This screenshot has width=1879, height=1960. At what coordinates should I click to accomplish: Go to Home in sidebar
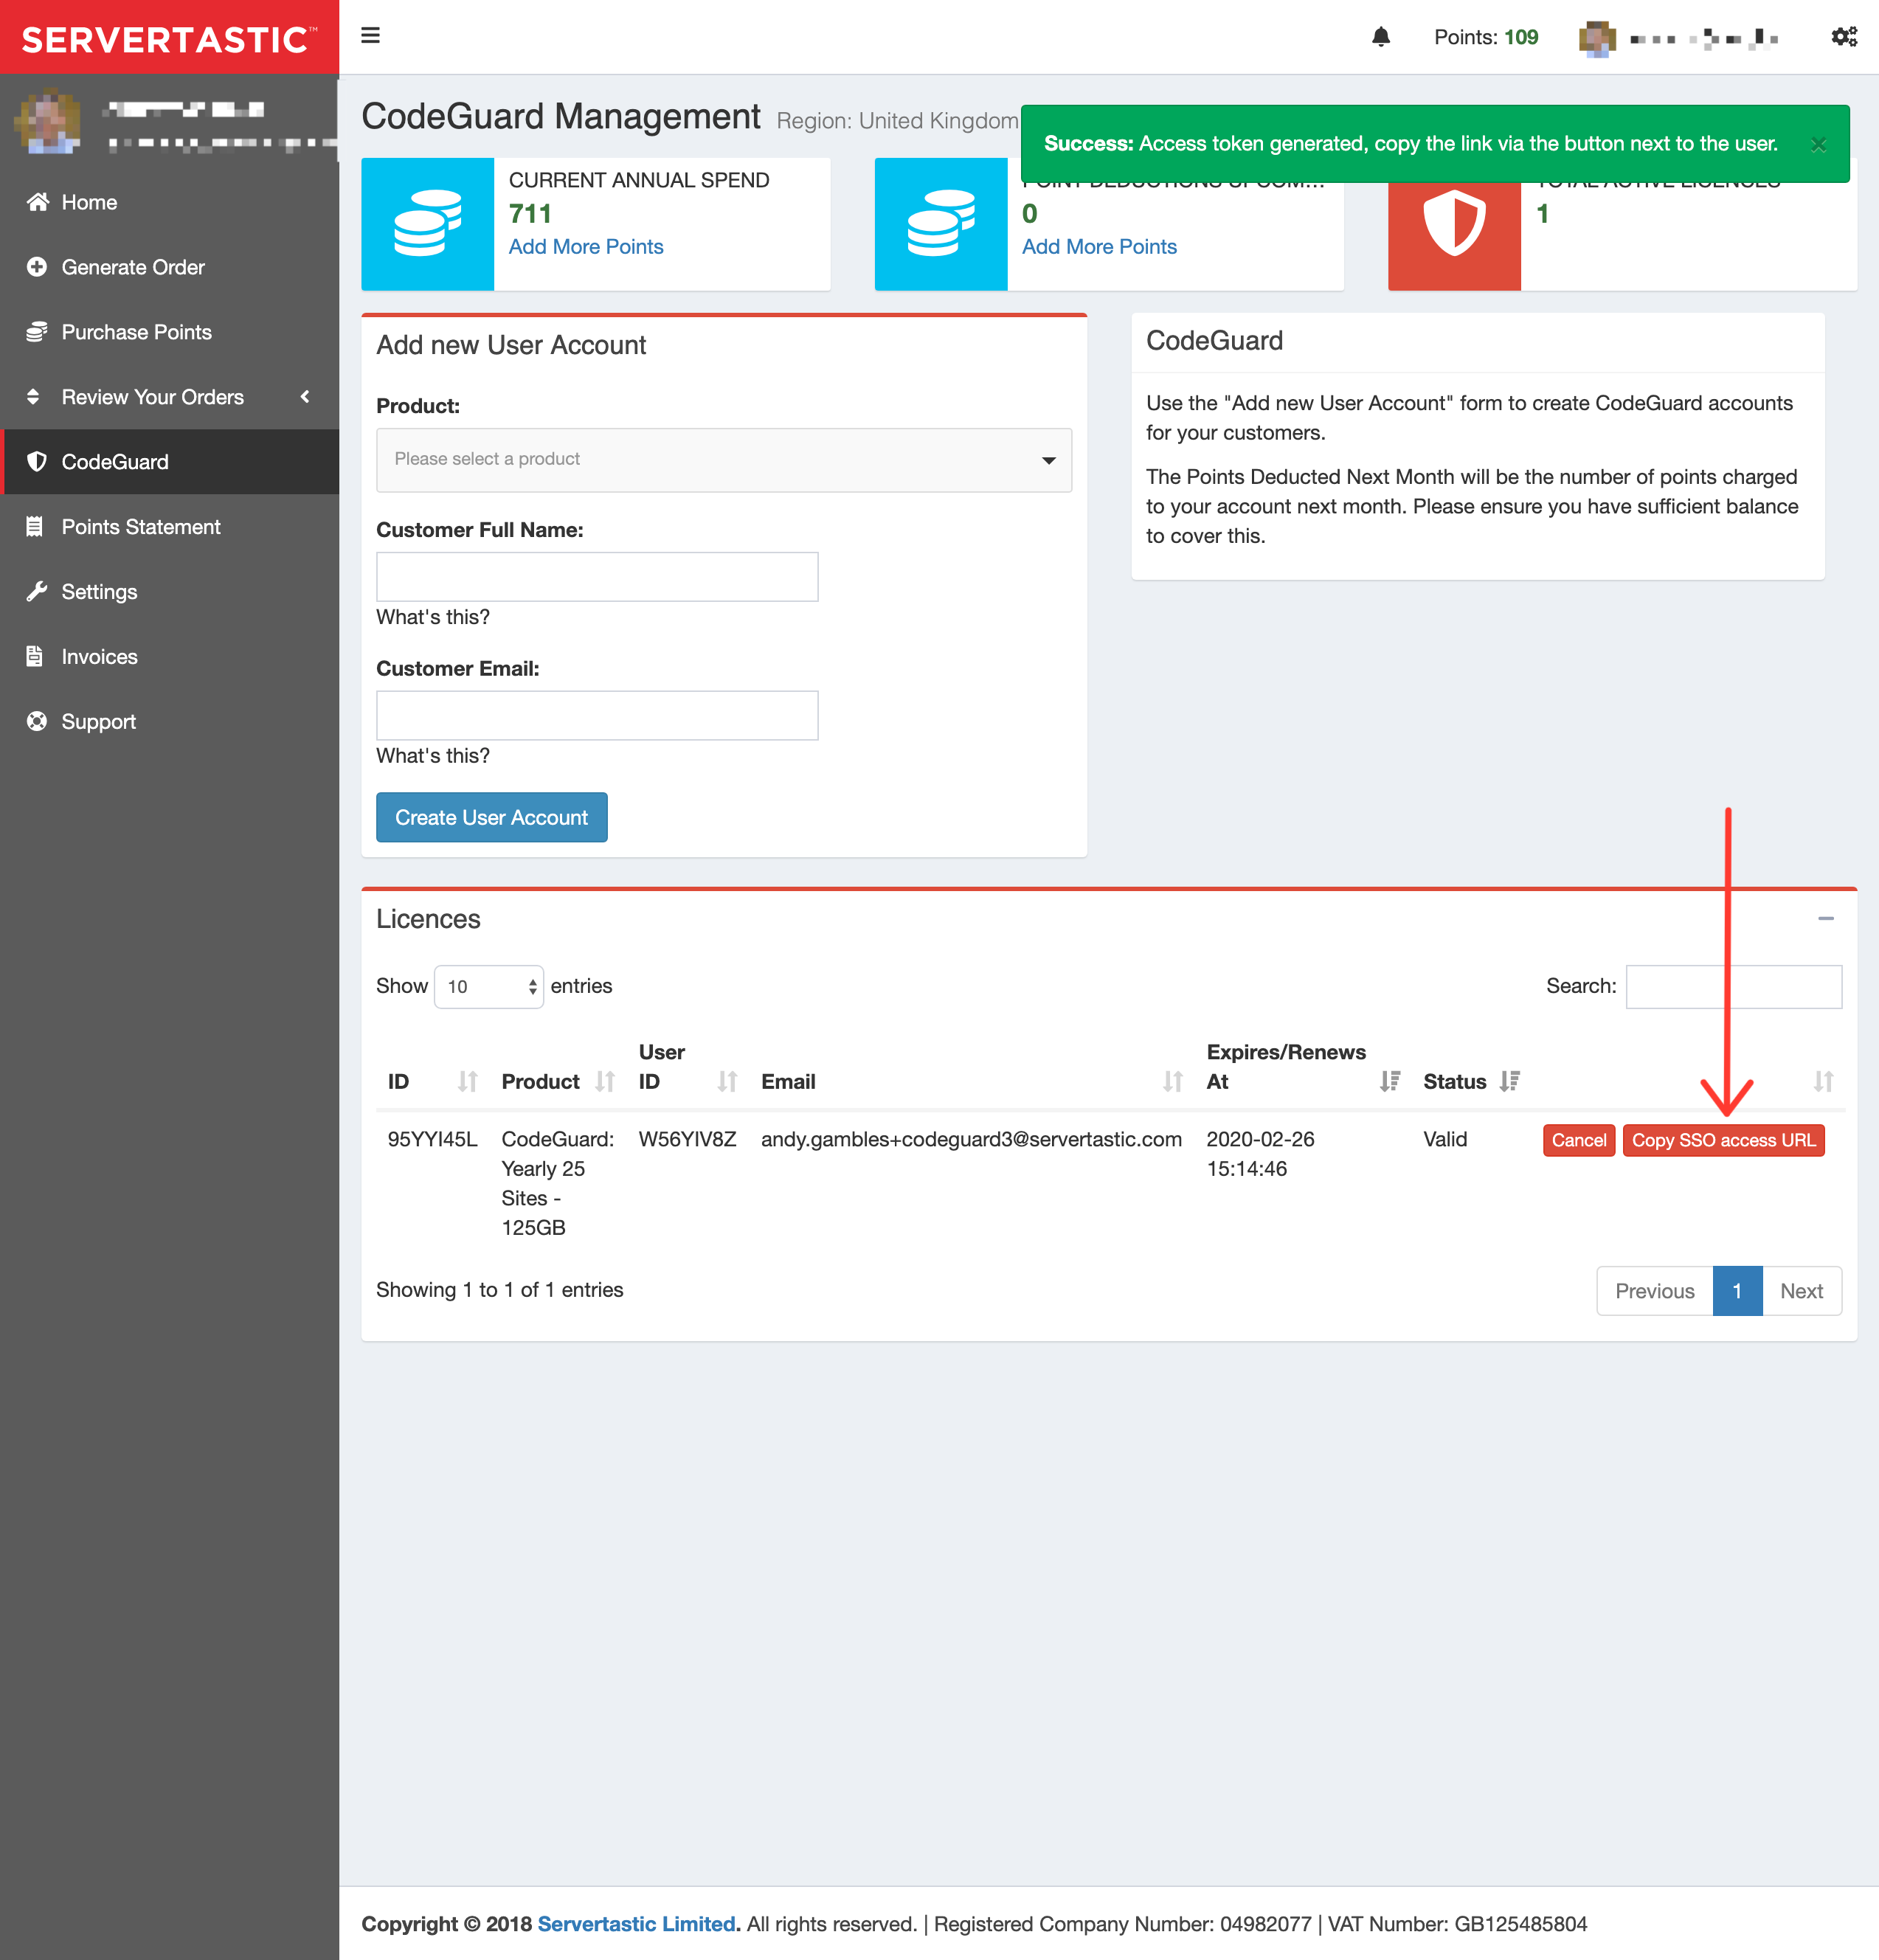pos(89,202)
